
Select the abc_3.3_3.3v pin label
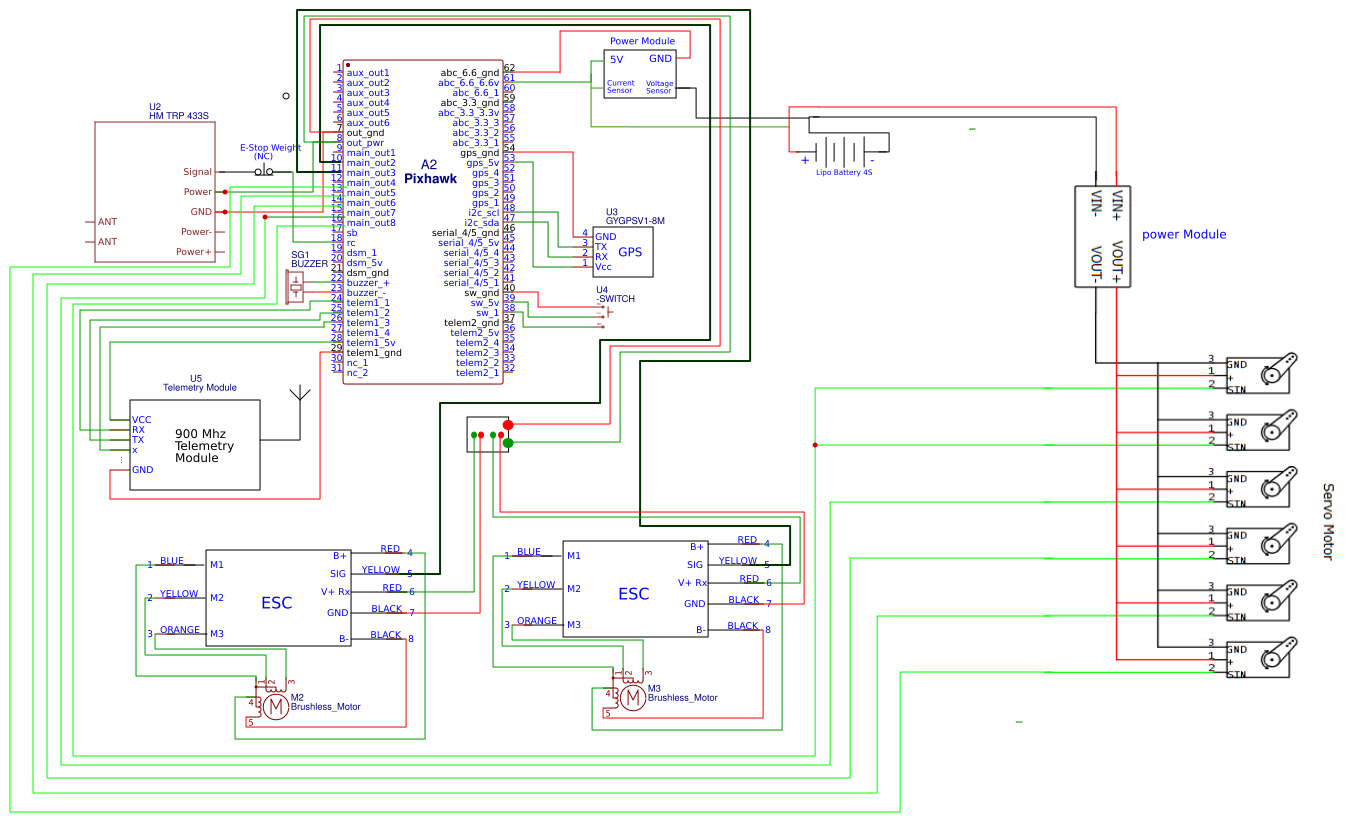(x=469, y=113)
